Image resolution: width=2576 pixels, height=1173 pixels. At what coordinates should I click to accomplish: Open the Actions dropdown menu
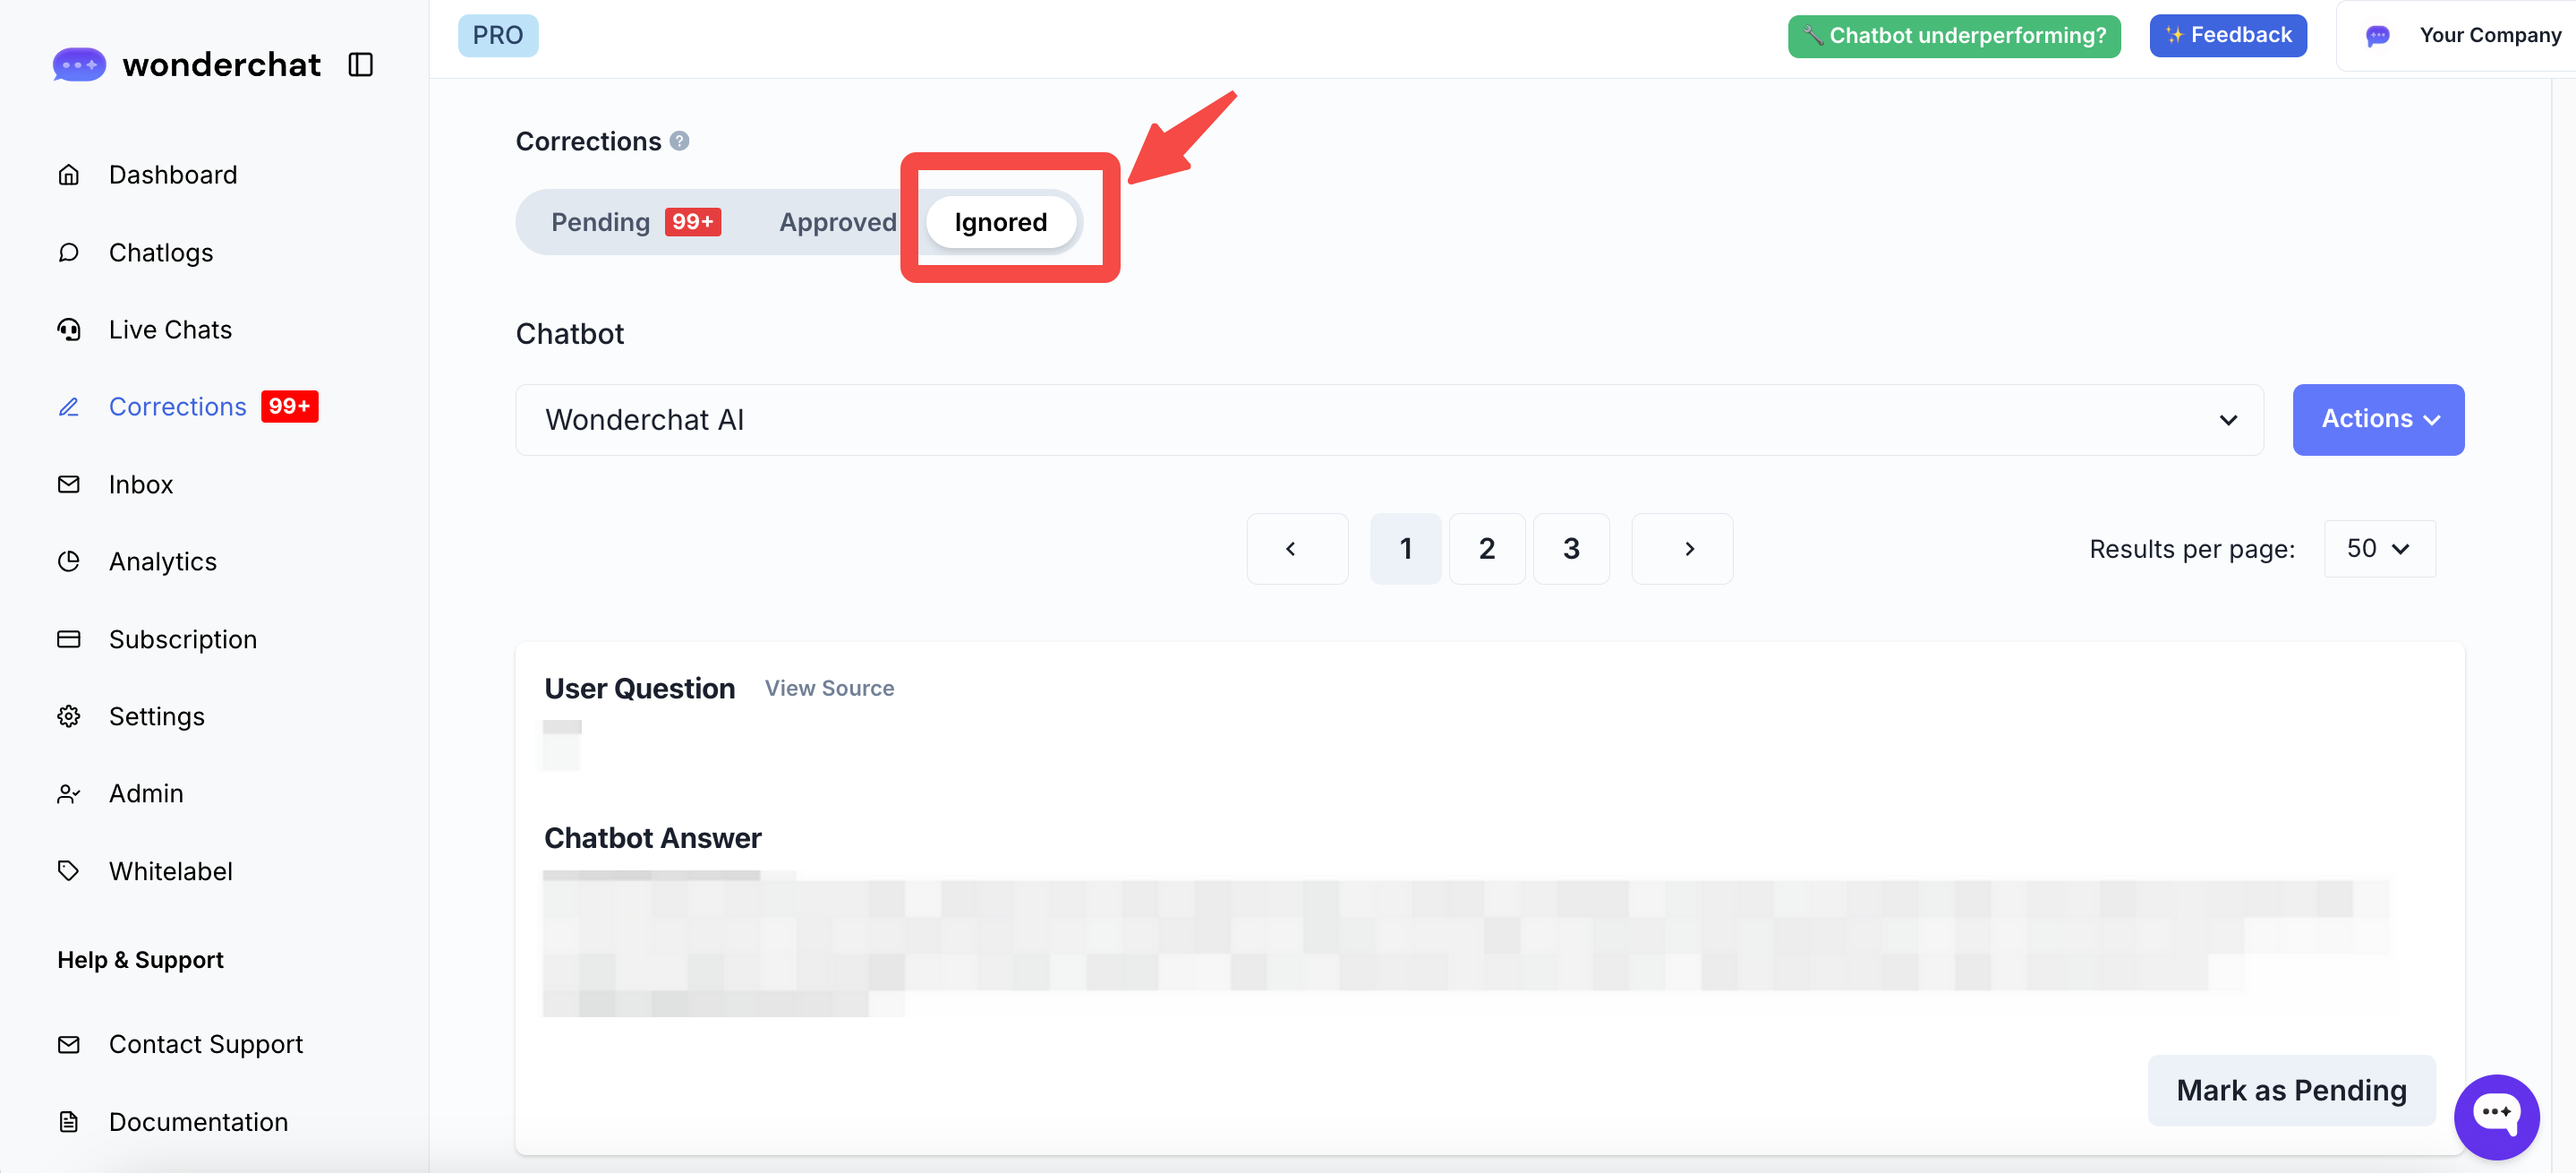click(x=2378, y=420)
